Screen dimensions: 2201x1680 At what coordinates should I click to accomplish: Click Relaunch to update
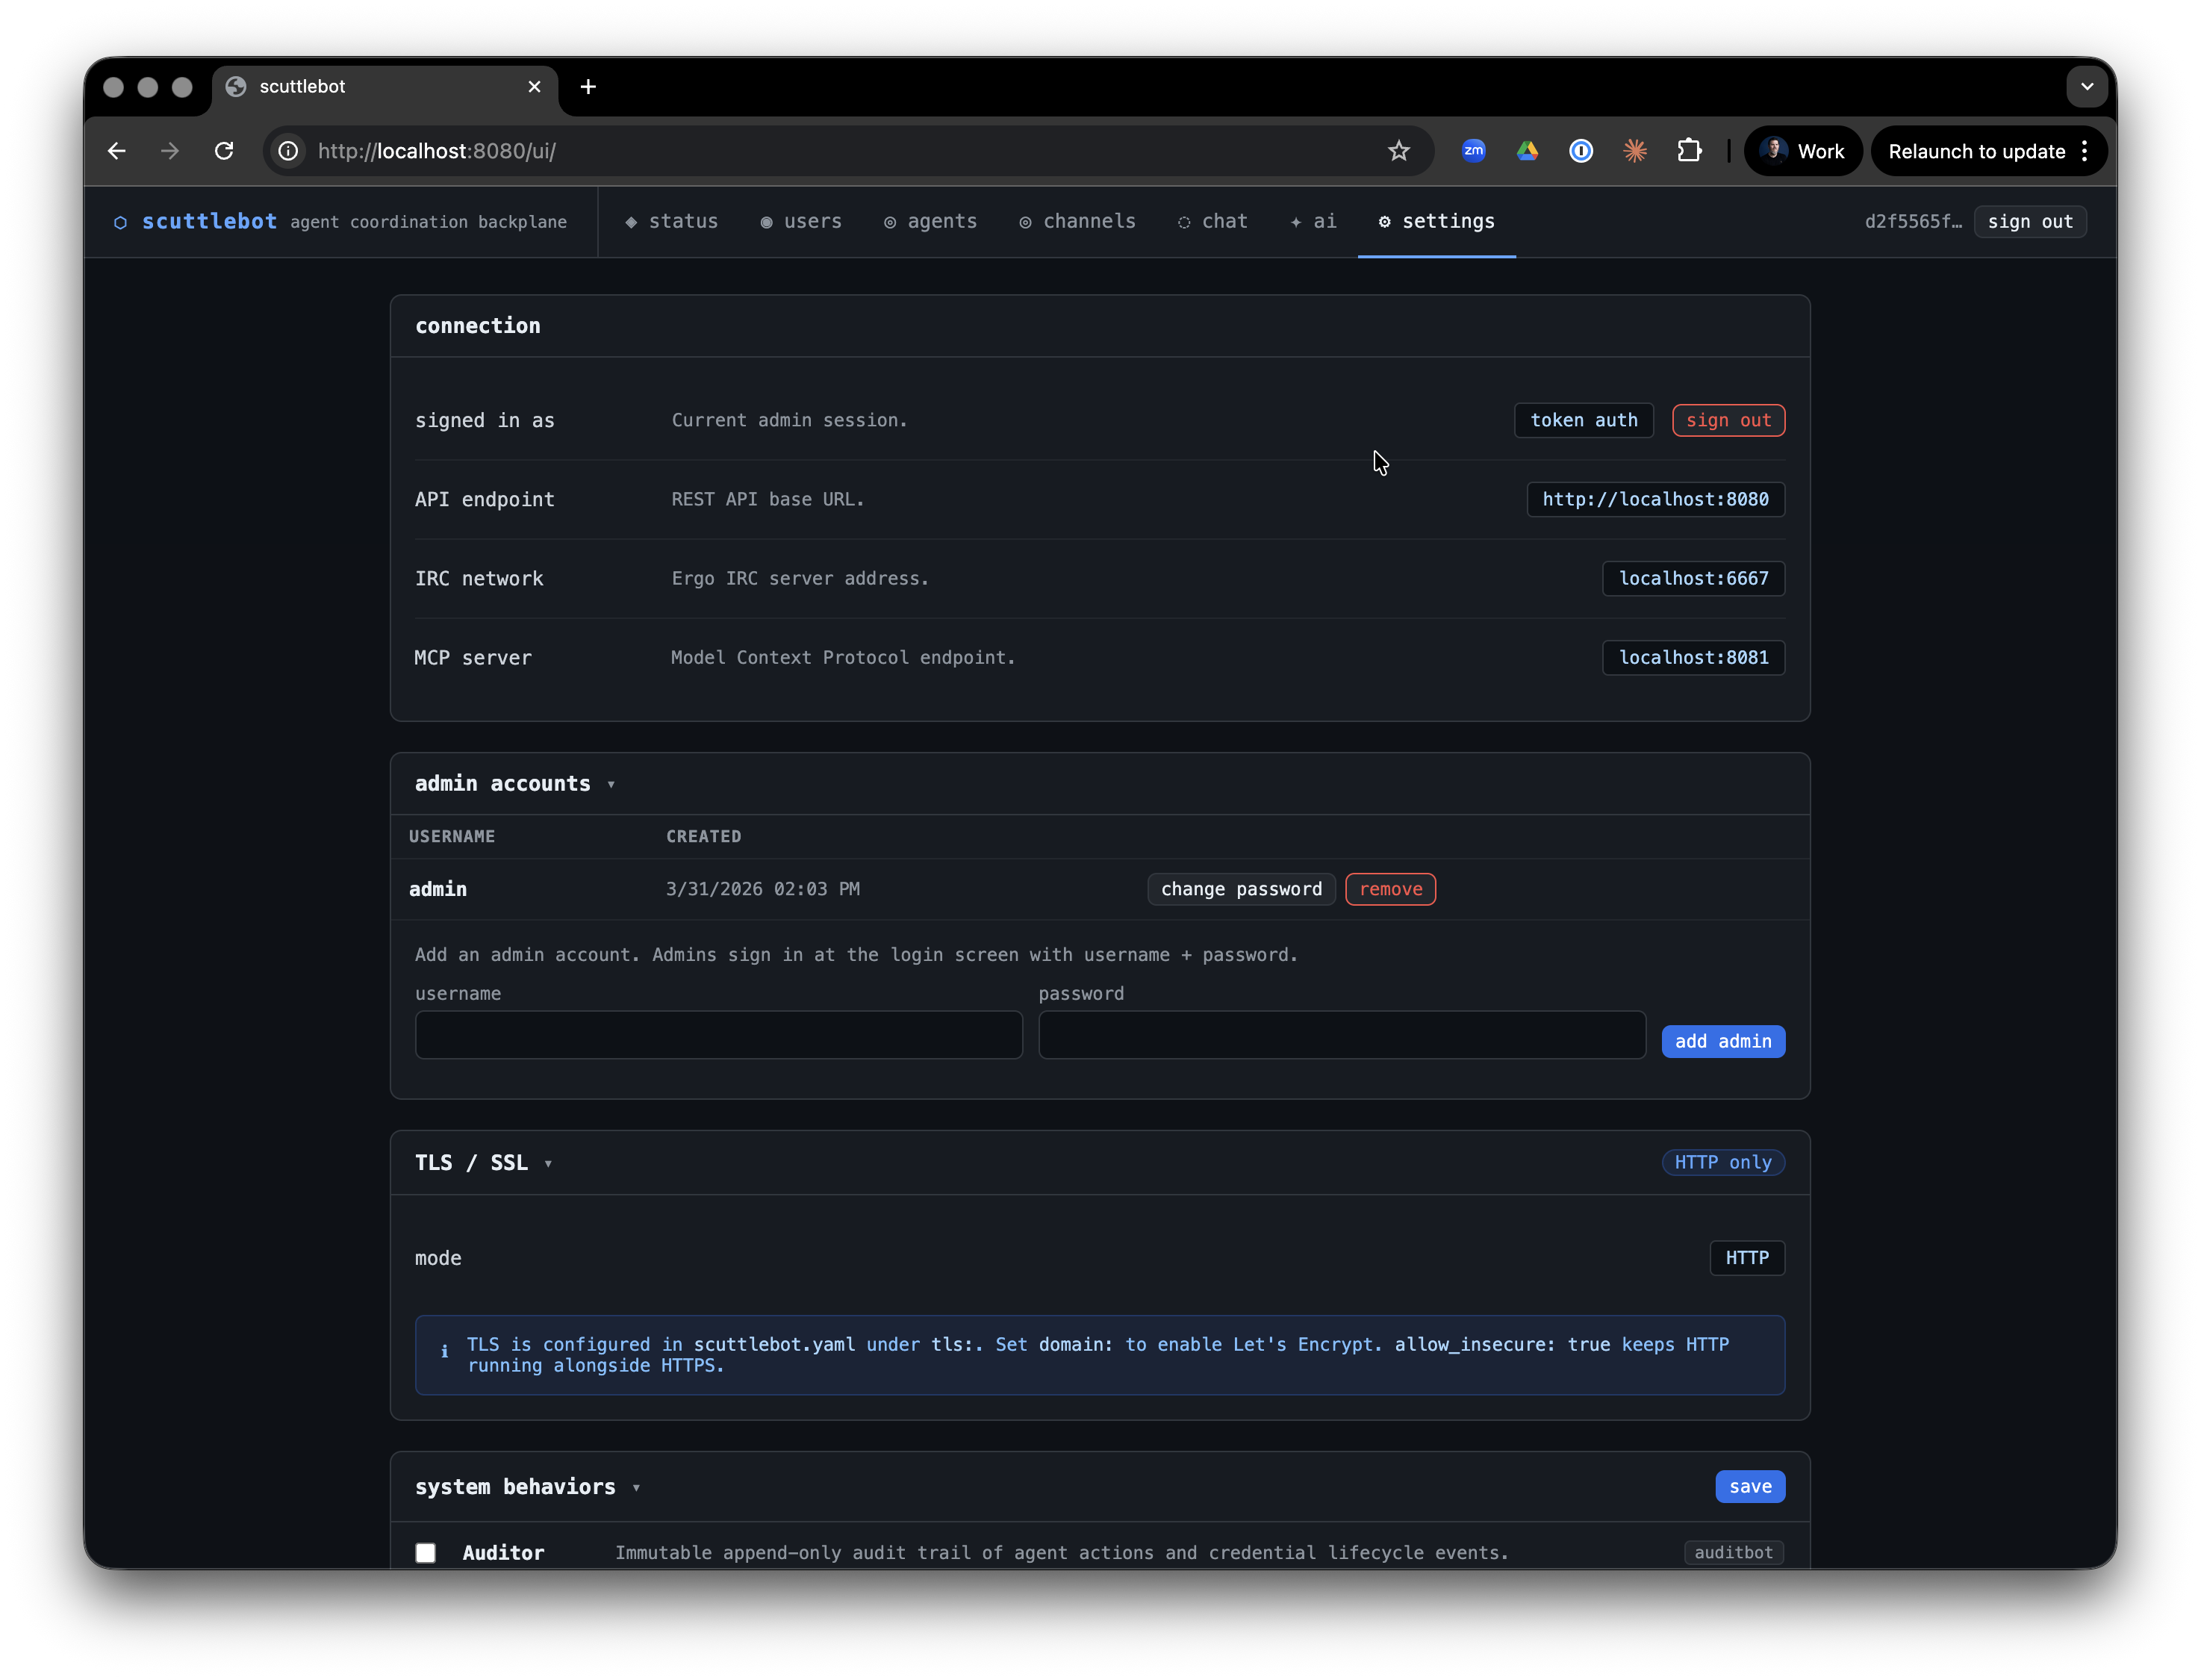[x=1976, y=151]
